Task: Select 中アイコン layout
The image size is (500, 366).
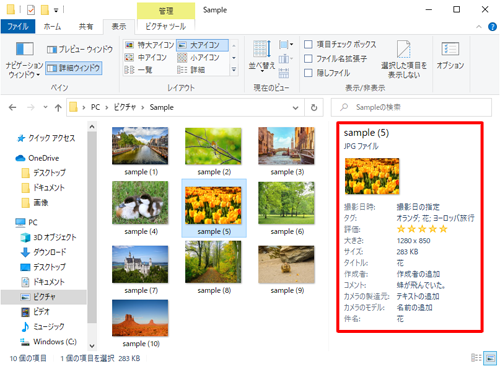Action: [x=146, y=57]
